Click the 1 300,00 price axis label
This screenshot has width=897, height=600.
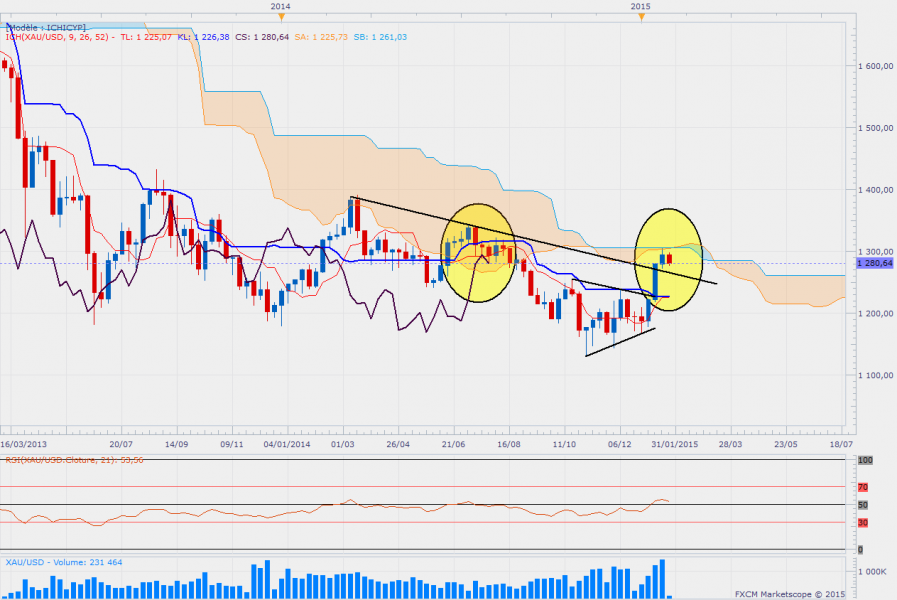pyautogui.click(x=875, y=252)
